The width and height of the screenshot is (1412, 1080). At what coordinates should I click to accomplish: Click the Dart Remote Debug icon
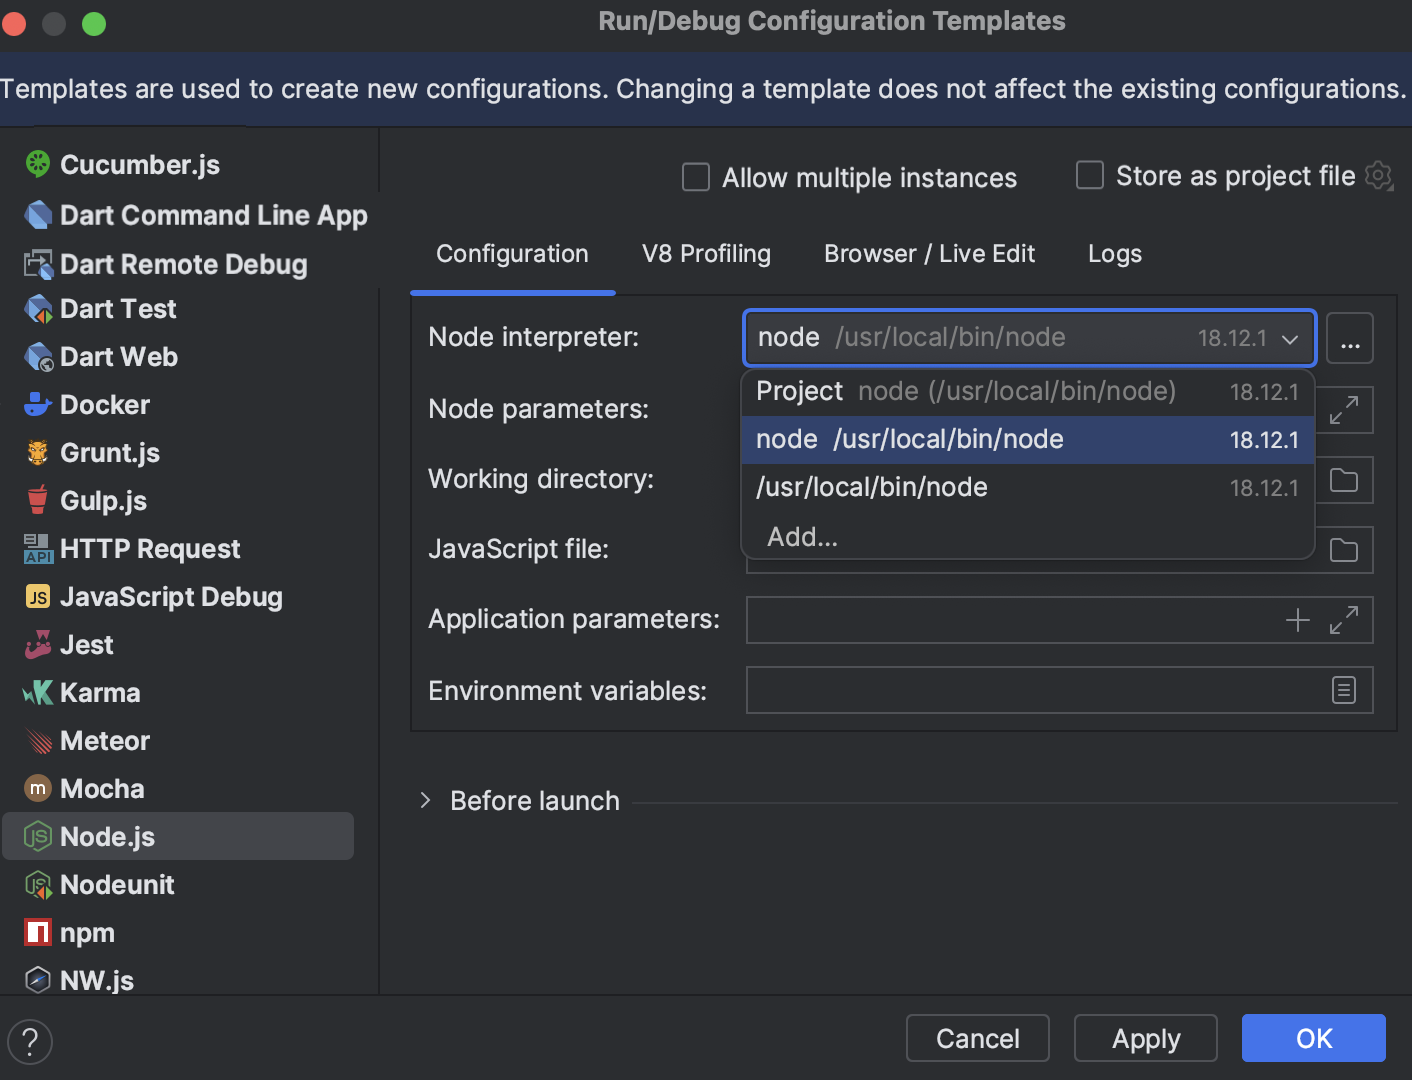(38, 264)
